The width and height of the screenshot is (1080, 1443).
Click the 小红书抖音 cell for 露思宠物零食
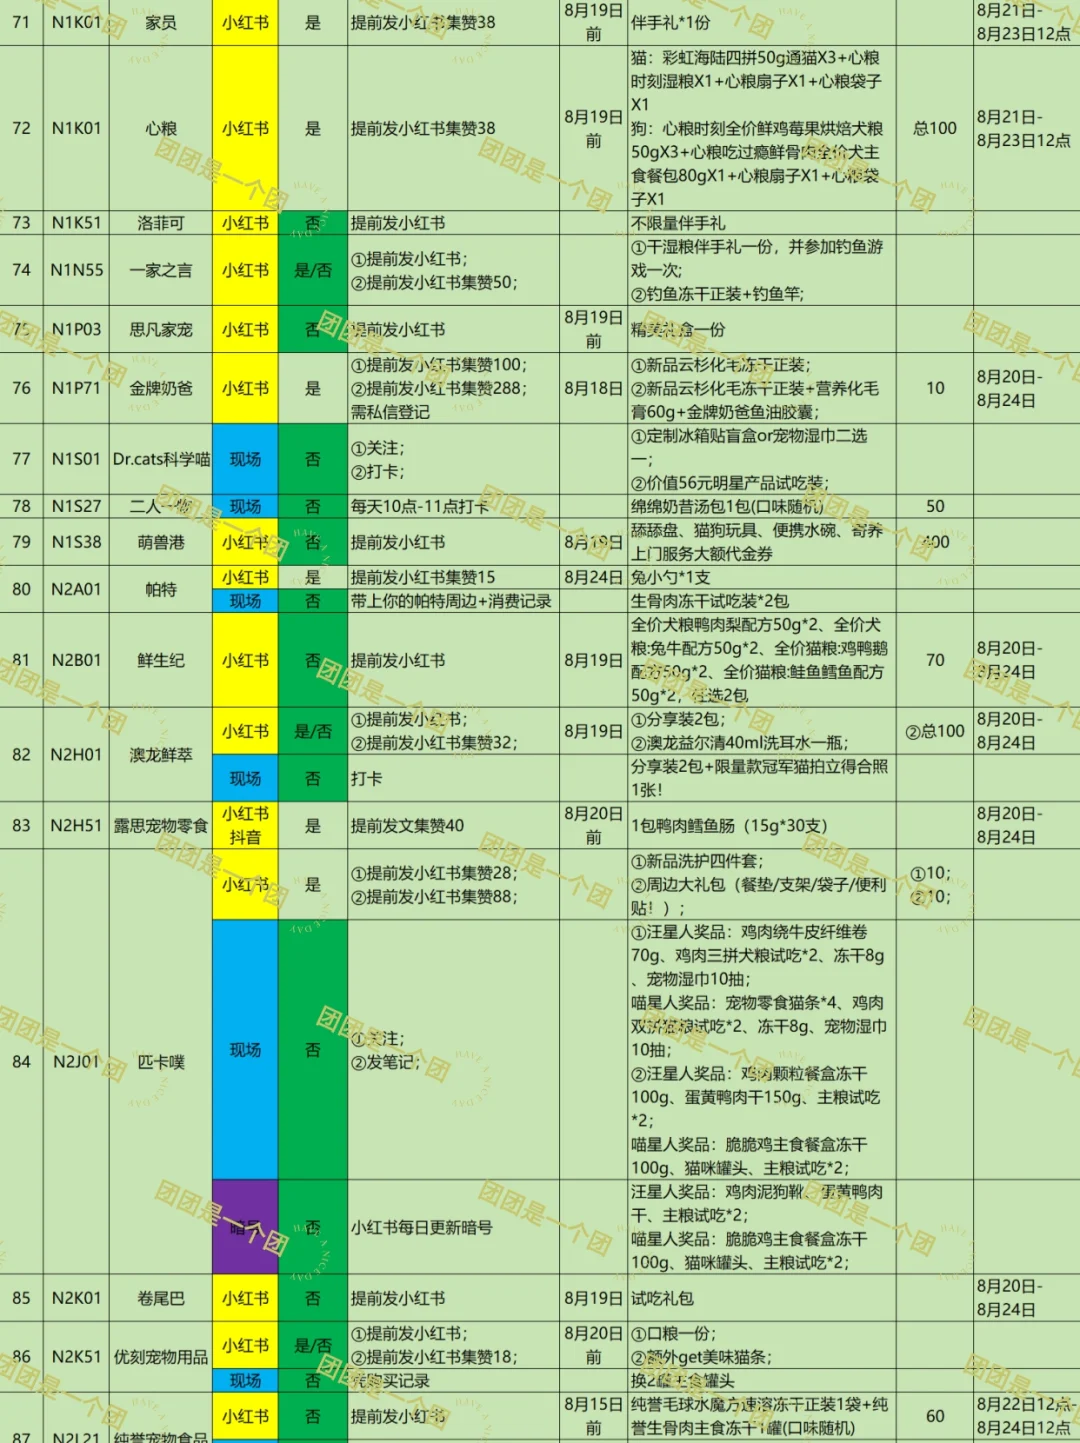tap(245, 824)
